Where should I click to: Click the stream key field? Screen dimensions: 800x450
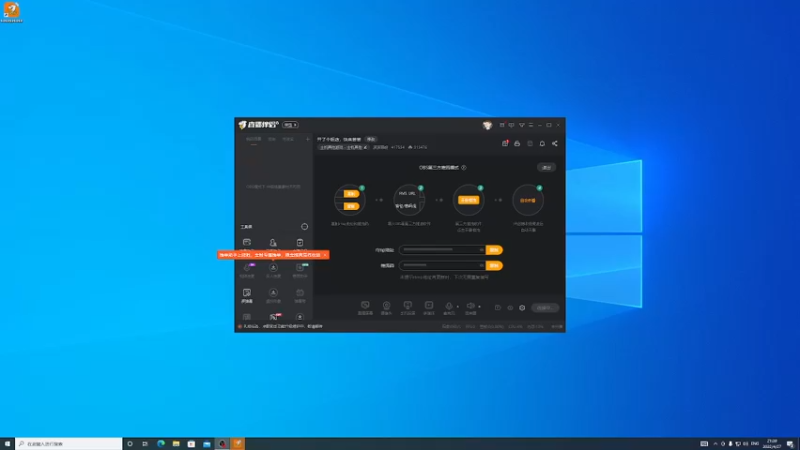(442, 265)
